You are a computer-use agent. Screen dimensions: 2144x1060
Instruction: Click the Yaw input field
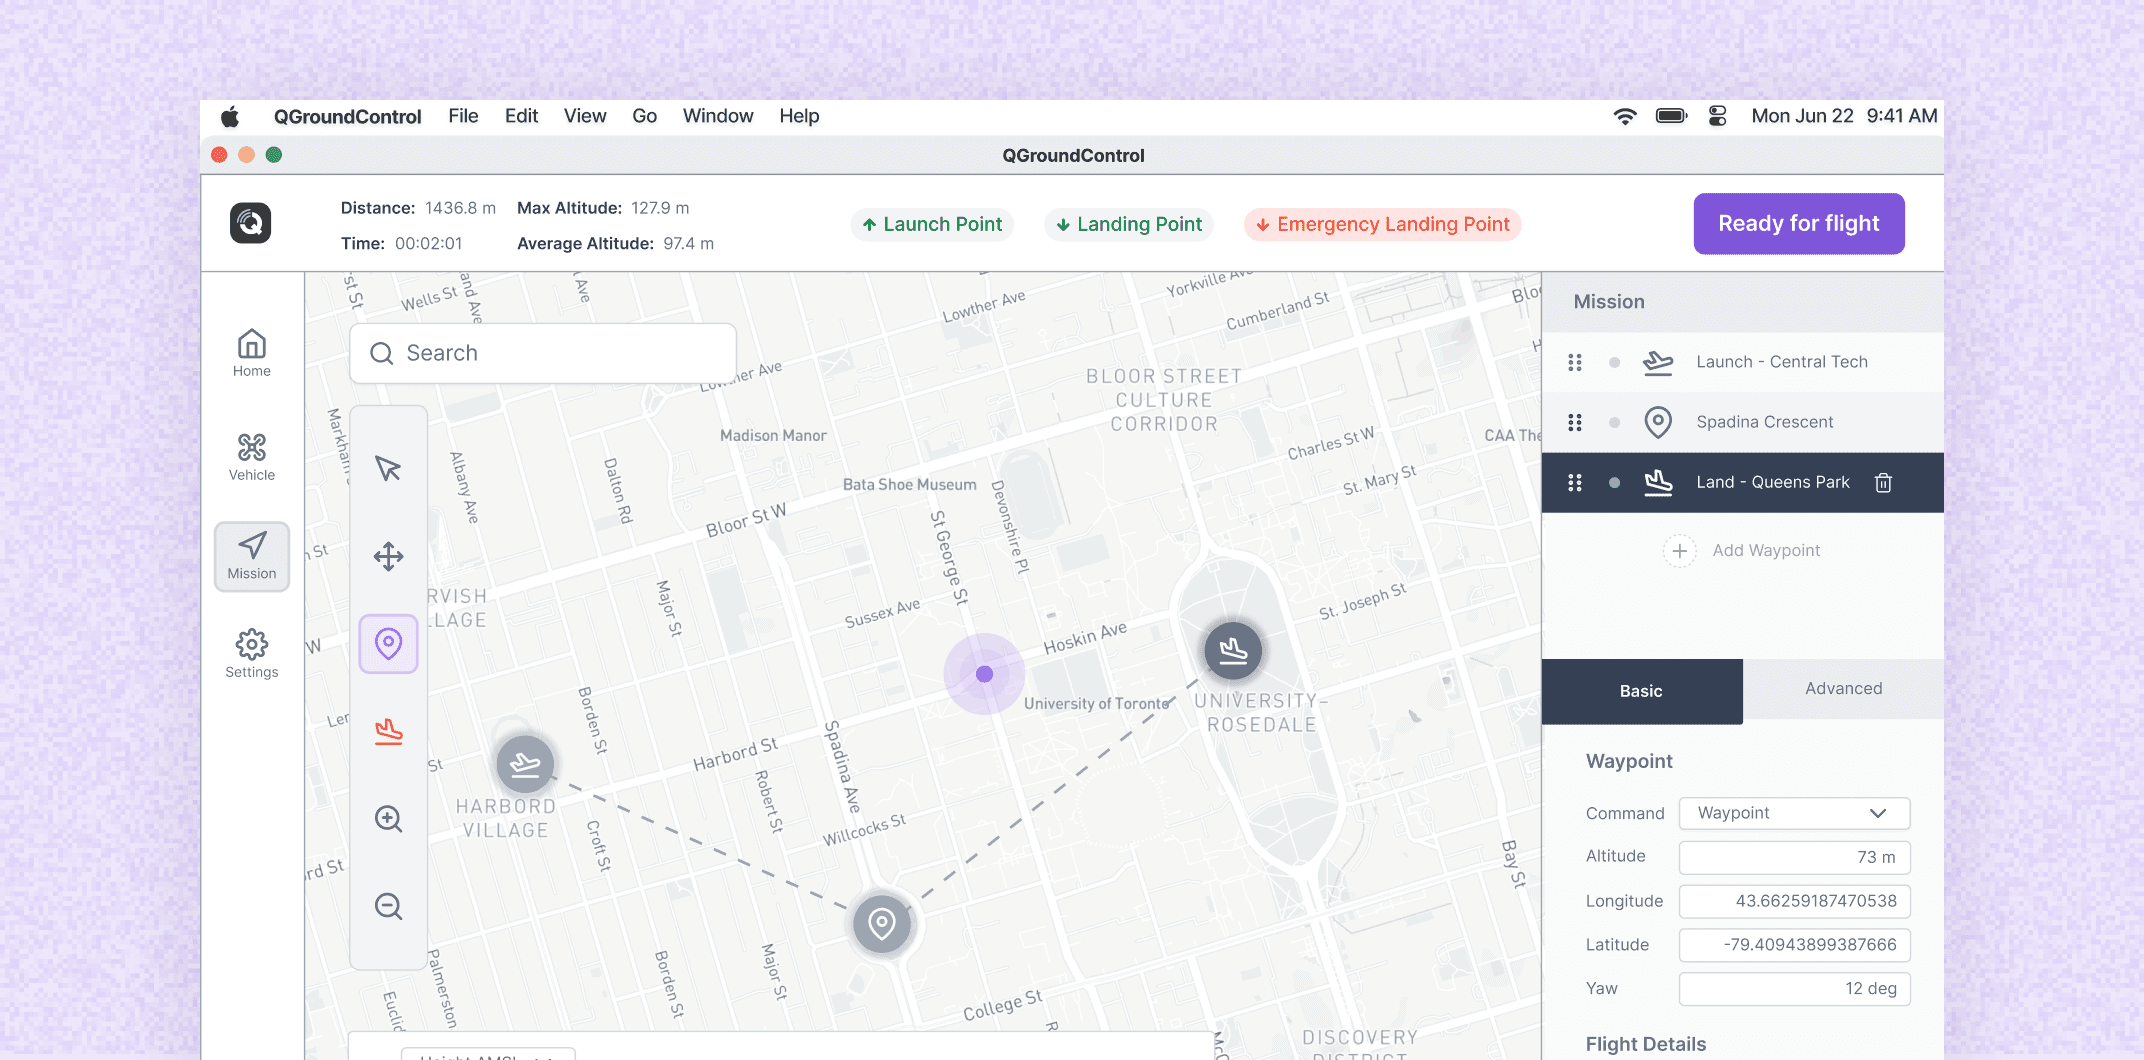tap(1794, 989)
